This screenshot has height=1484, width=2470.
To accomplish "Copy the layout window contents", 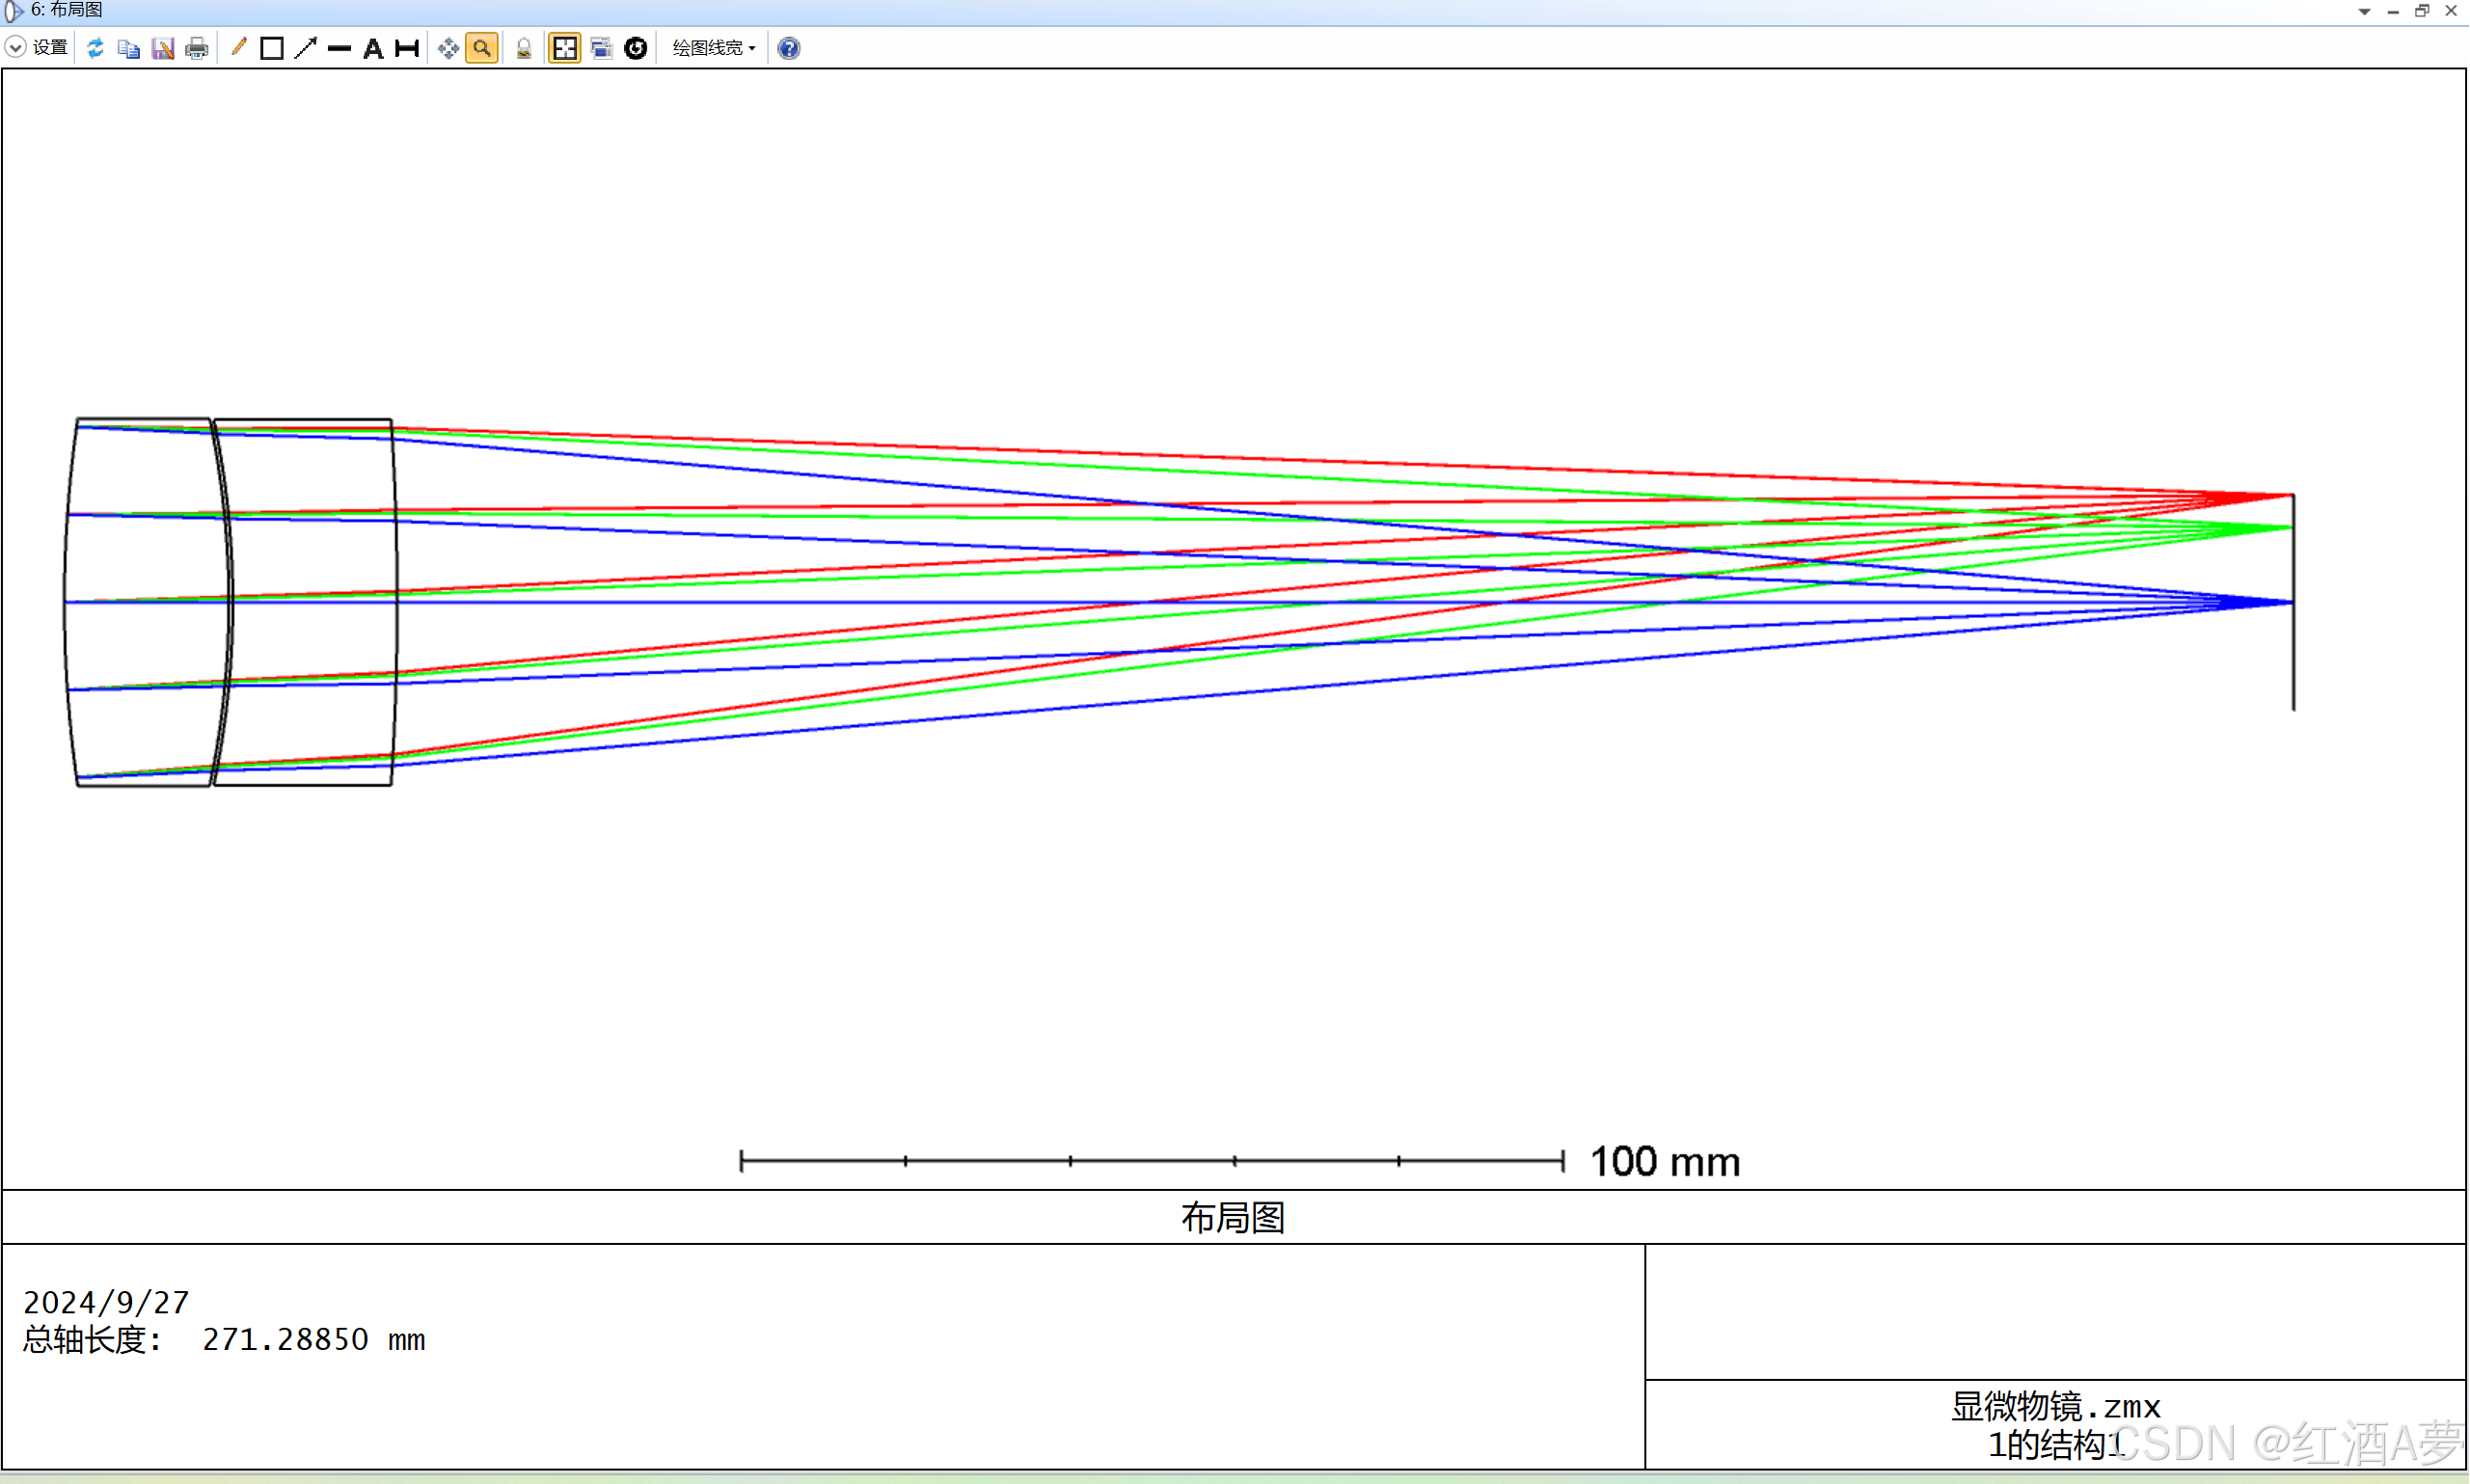I will coord(129,48).
